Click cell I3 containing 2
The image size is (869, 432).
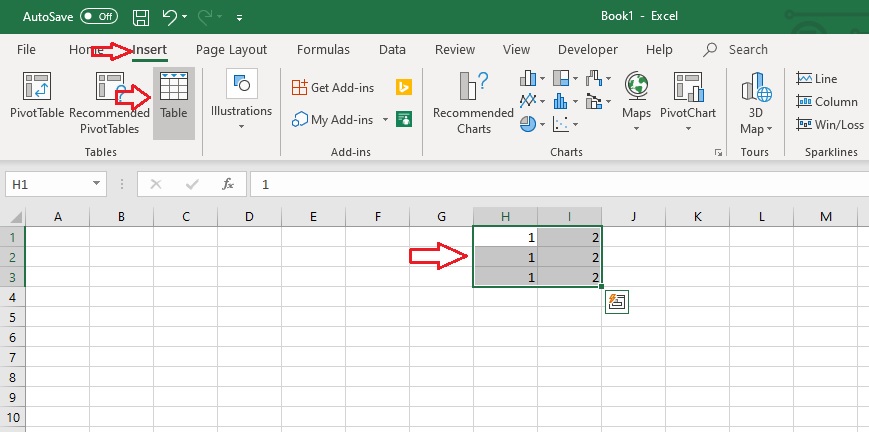click(x=569, y=277)
